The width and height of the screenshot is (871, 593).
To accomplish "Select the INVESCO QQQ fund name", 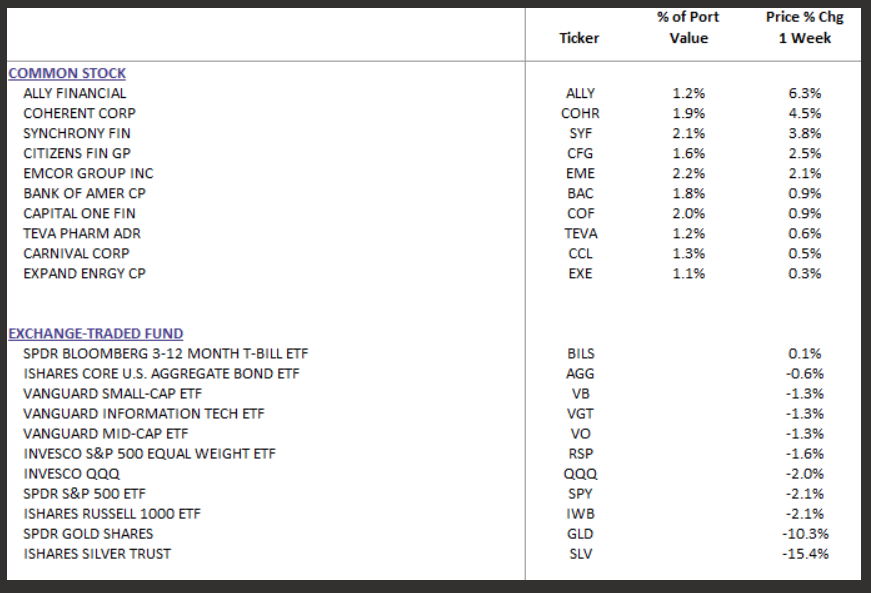I will 67,473.
